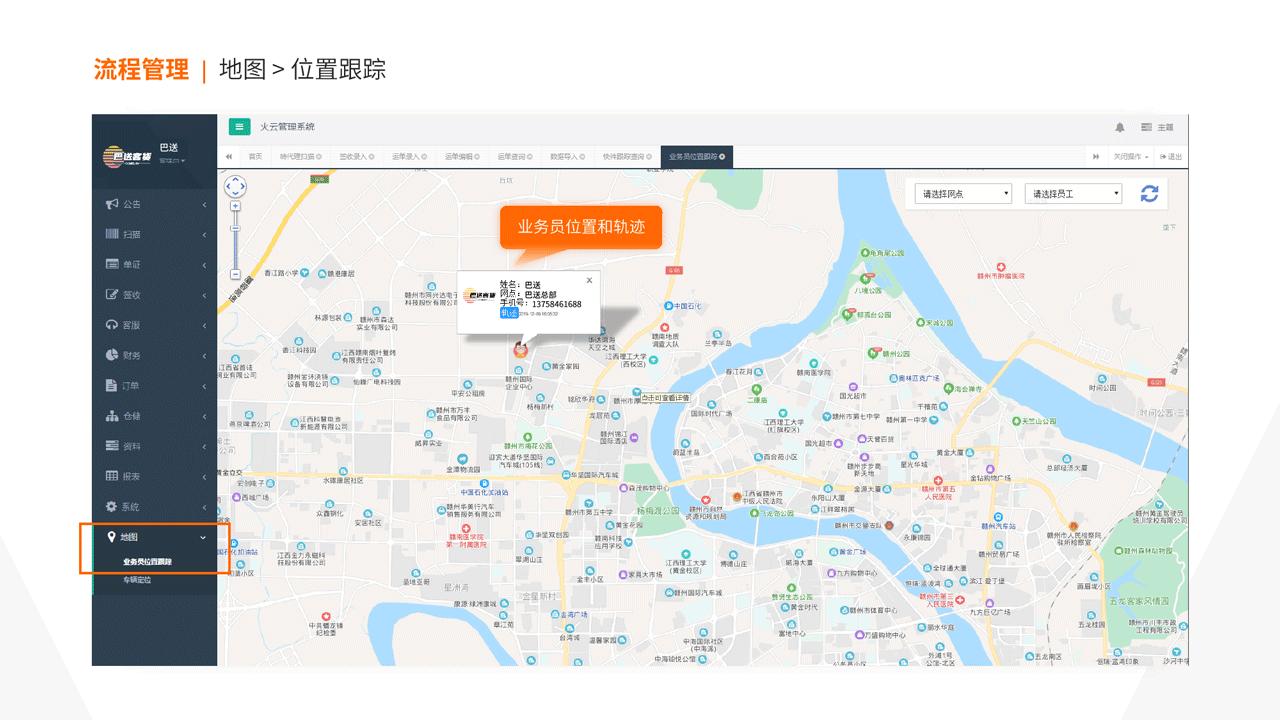Image resolution: width=1280 pixels, height=720 pixels.
Task: Open the 公告 announcements megaphone icon
Action: pyautogui.click(x=112, y=204)
